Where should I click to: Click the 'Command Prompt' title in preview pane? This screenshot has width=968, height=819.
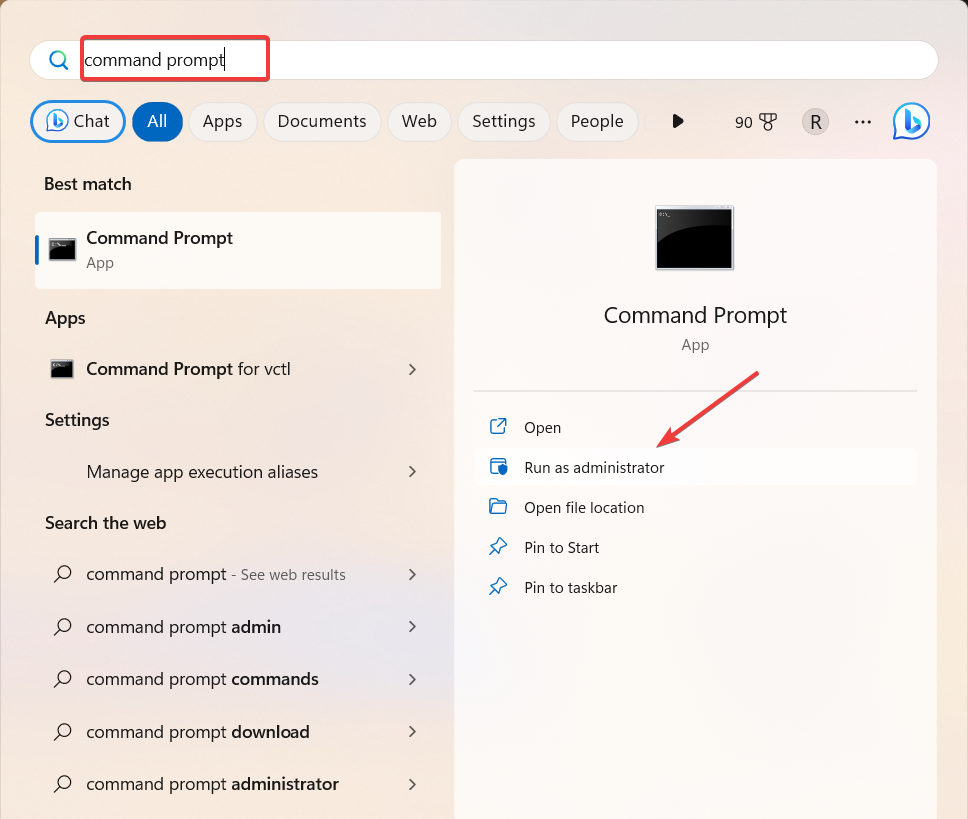[695, 315]
